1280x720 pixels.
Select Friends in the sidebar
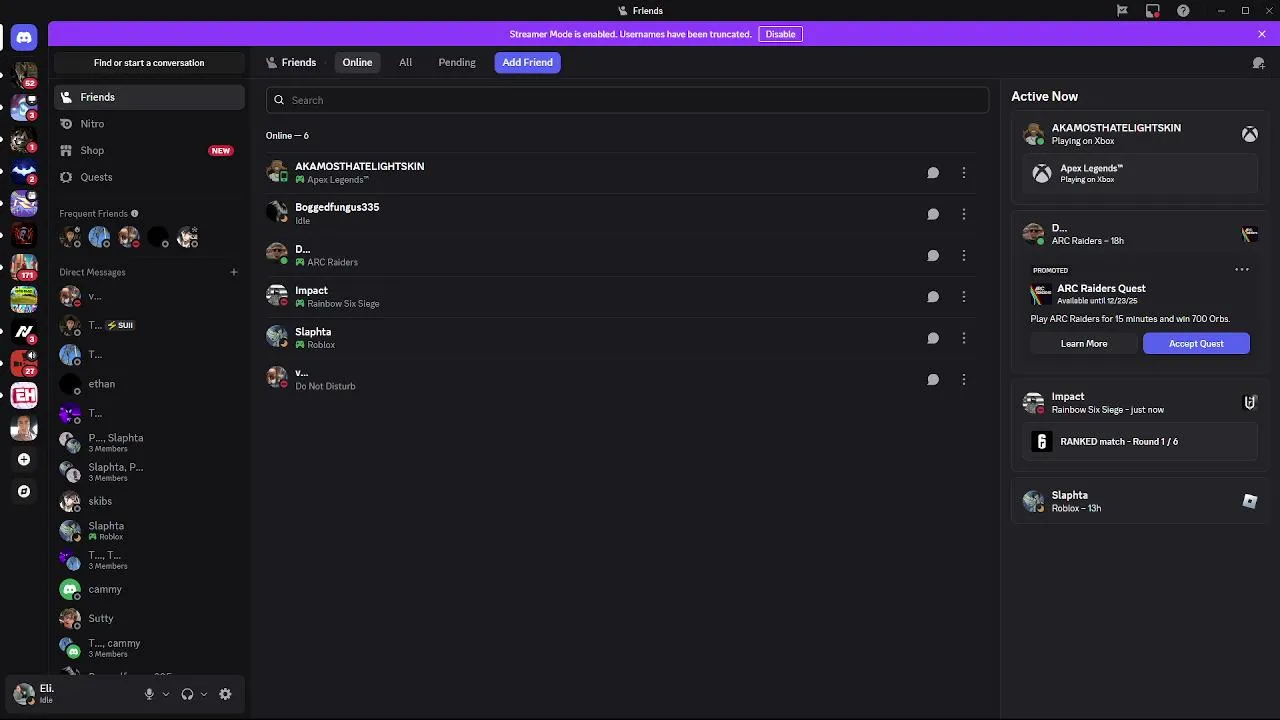pos(149,97)
